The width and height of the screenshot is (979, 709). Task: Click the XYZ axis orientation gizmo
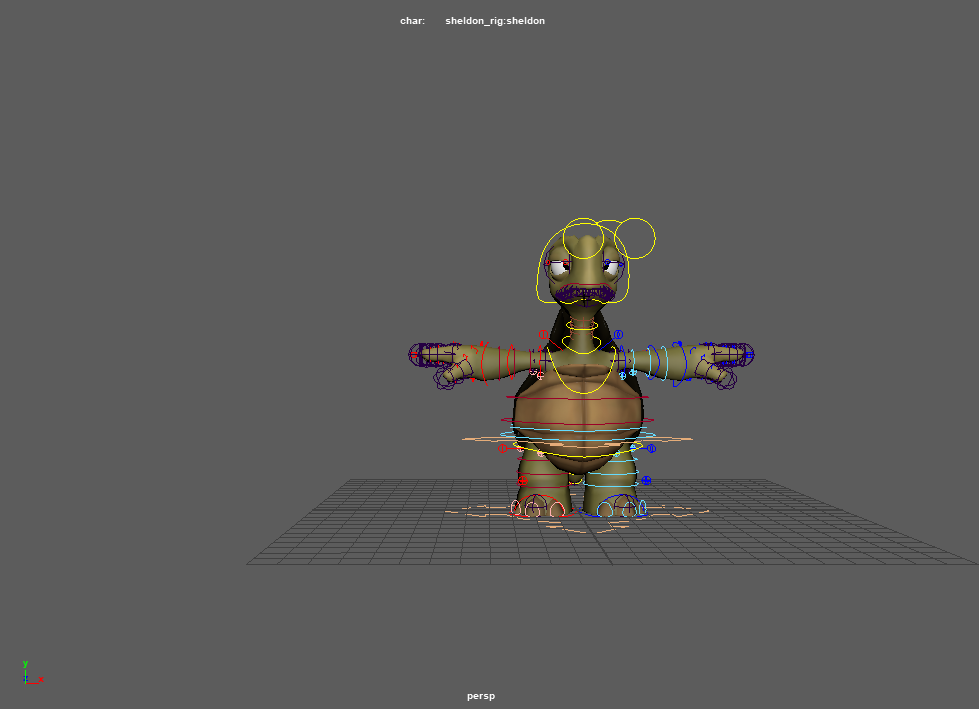point(30,673)
